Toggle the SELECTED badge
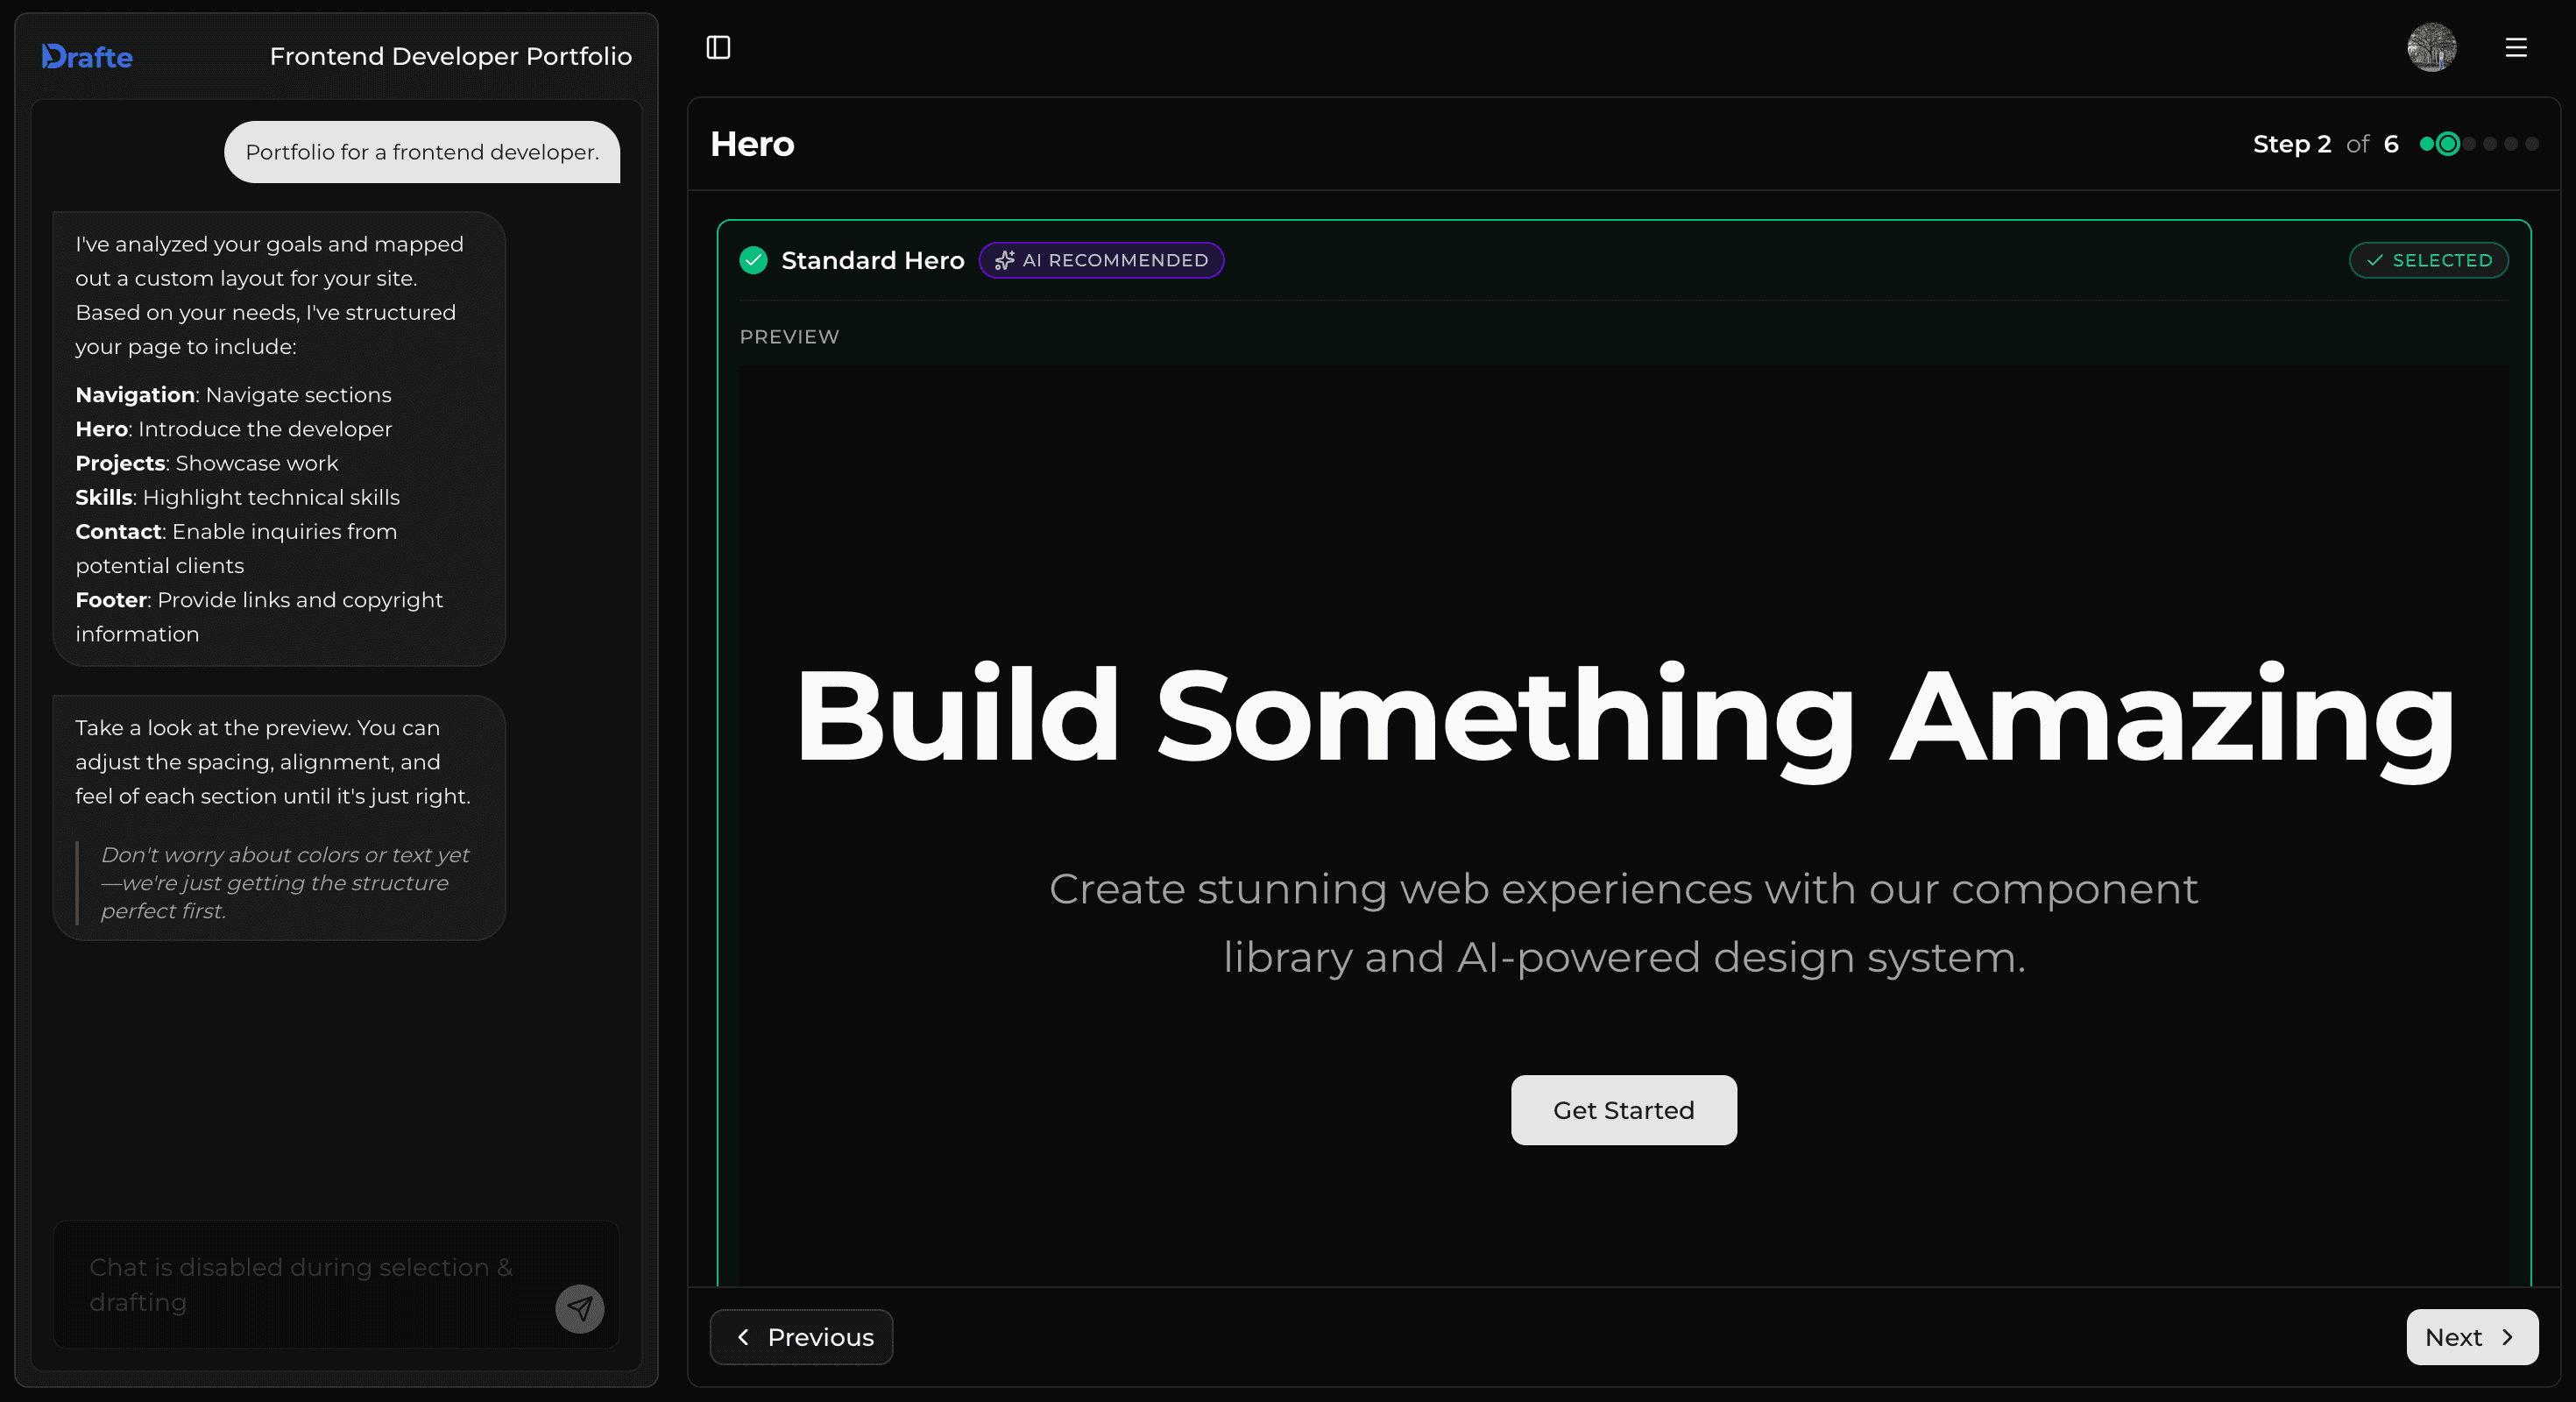Viewport: 2576px width, 1402px height. click(x=2428, y=260)
